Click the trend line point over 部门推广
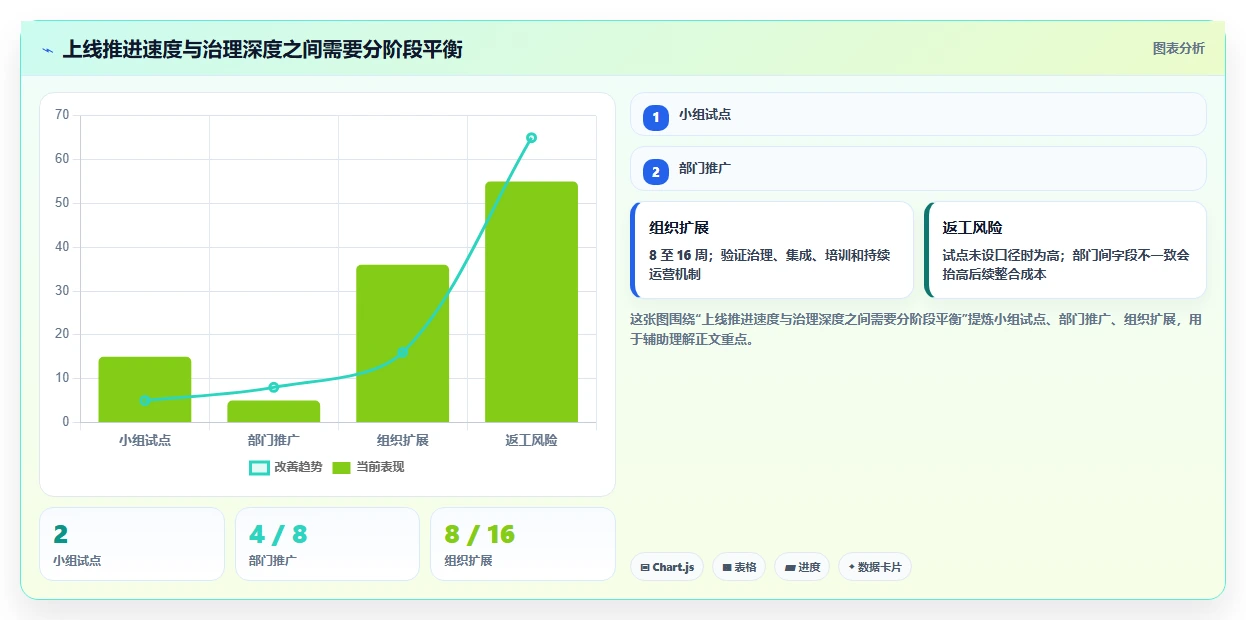Image resolution: width=1246 pixels, height=620 pixels. (274, 387)
